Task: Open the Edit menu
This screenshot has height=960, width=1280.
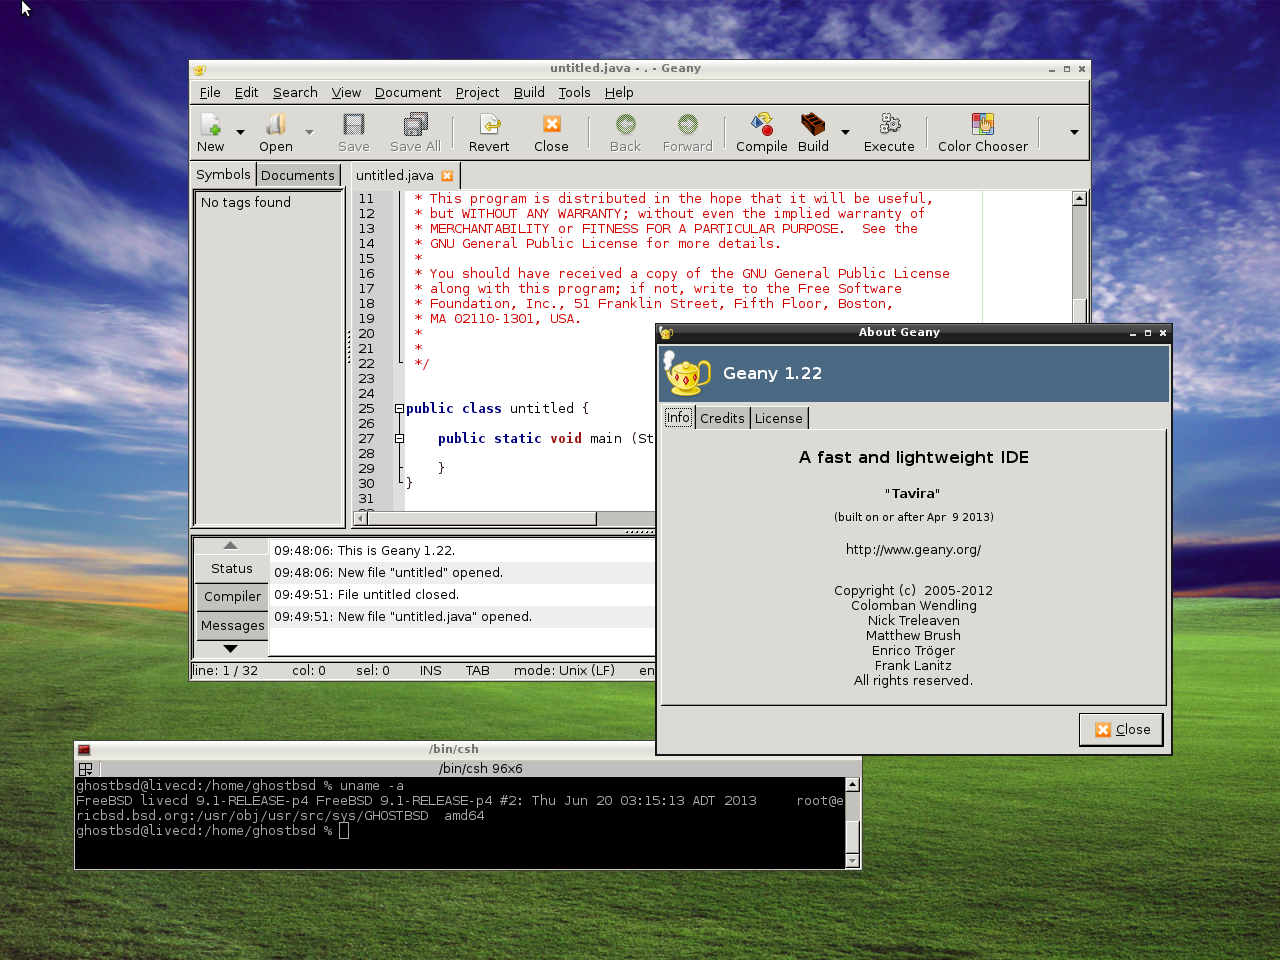Action: click(x=246, y=92)
